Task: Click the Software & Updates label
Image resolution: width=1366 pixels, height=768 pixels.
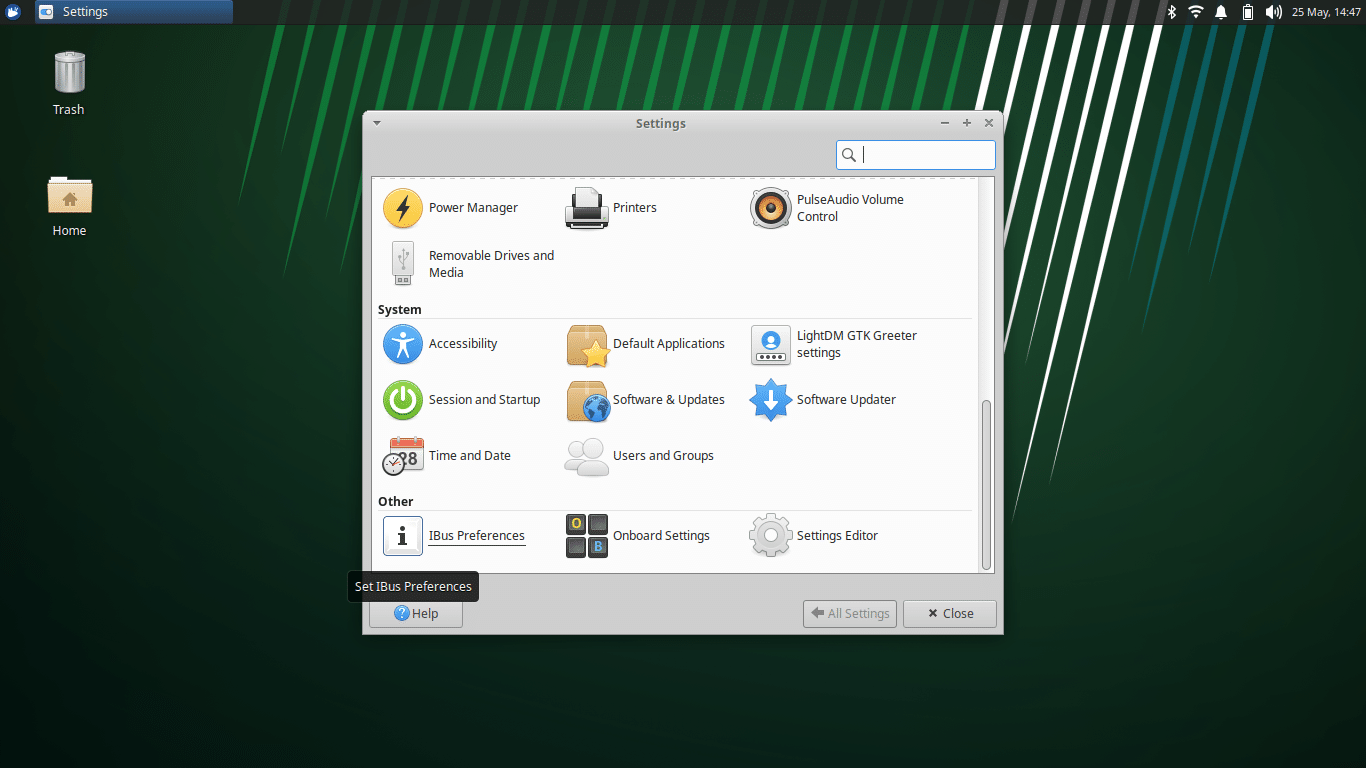Action: coord(669,400)
